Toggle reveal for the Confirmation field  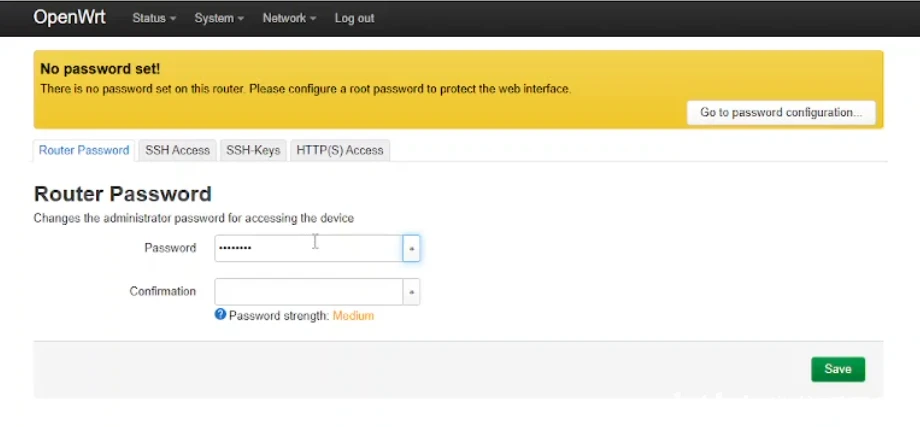[411, 291]
